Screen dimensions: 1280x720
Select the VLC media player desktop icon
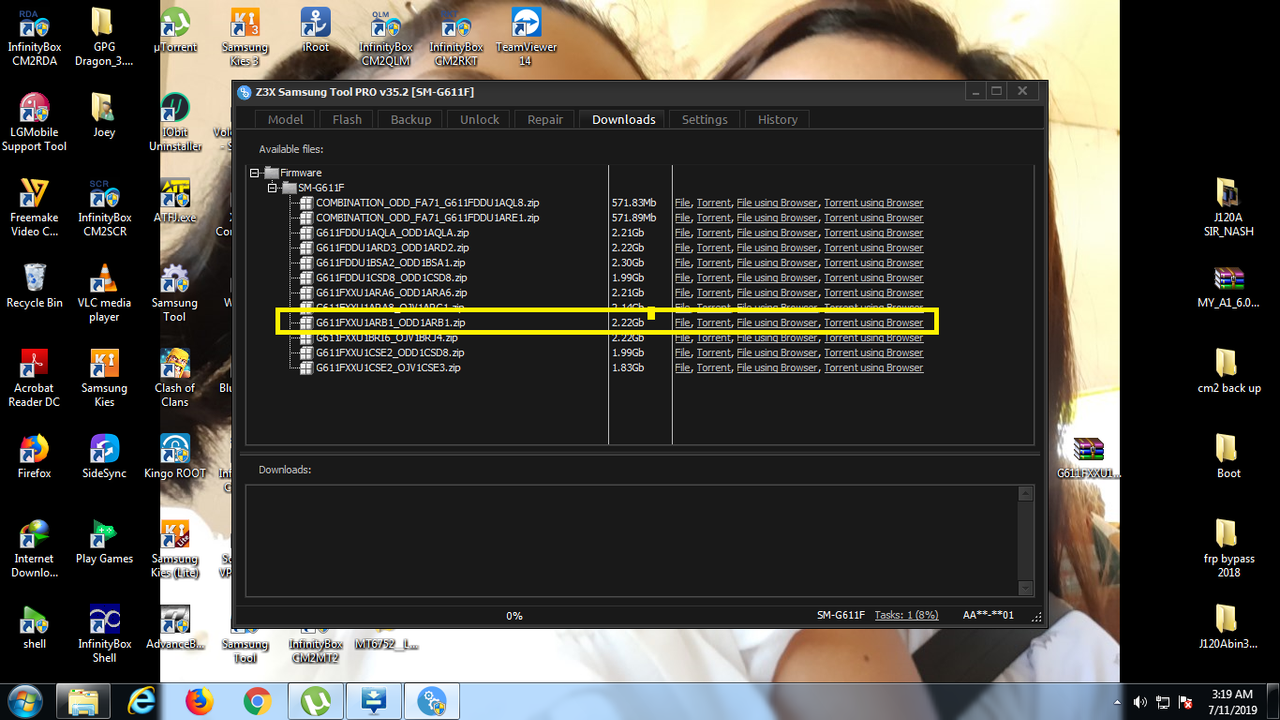104,293
